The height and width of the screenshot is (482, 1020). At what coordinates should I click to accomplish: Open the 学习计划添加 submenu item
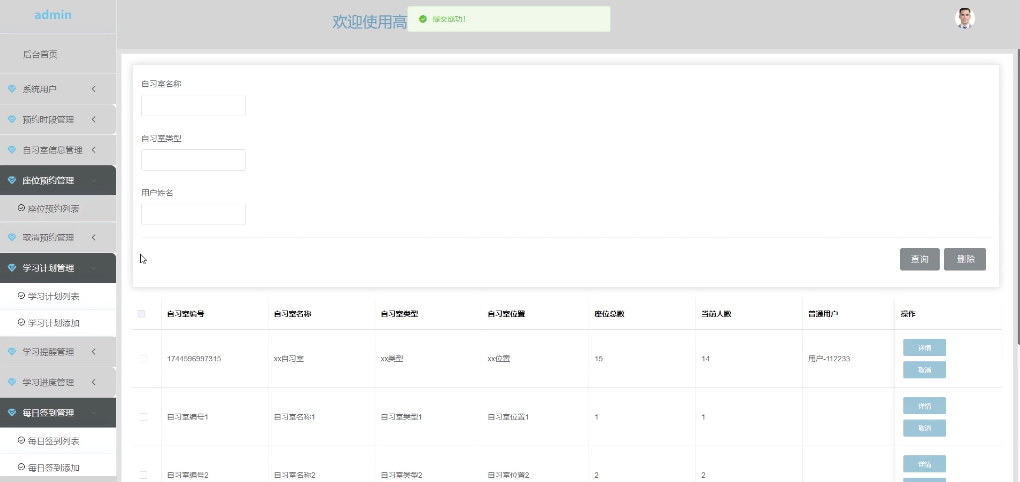(x=58, y=323)
